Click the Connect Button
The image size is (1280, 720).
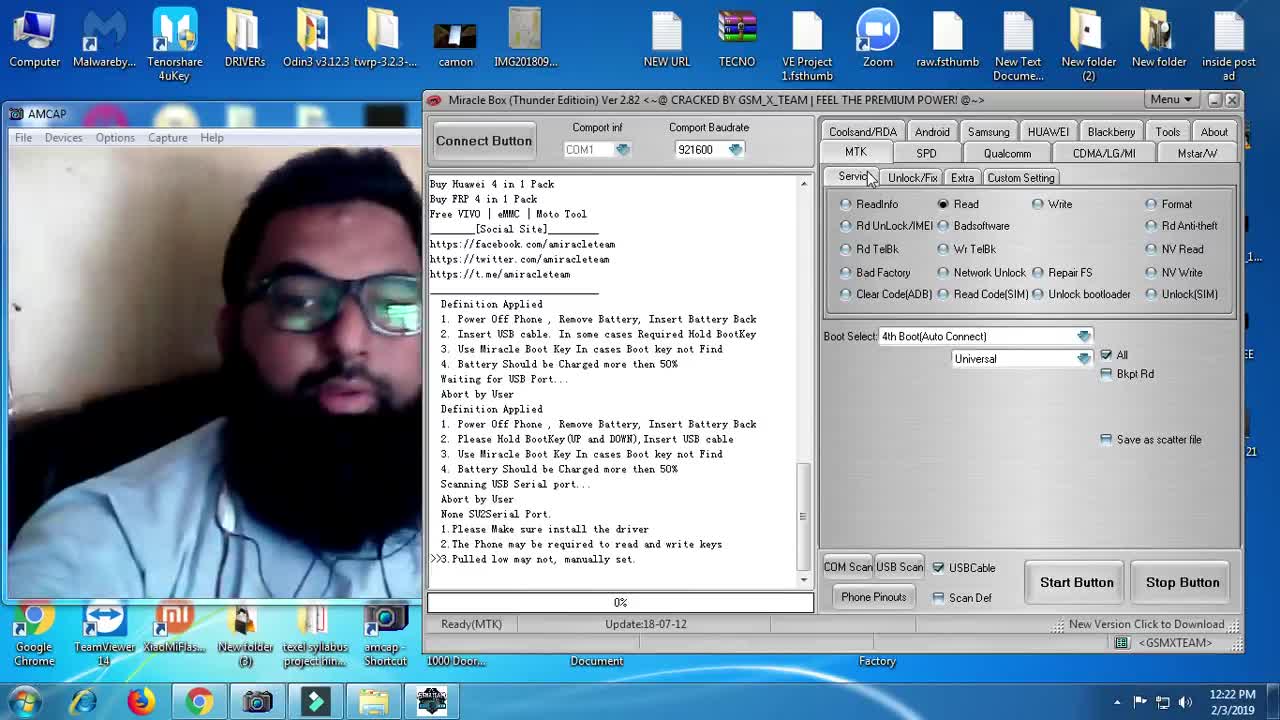[x=483, y=141]
